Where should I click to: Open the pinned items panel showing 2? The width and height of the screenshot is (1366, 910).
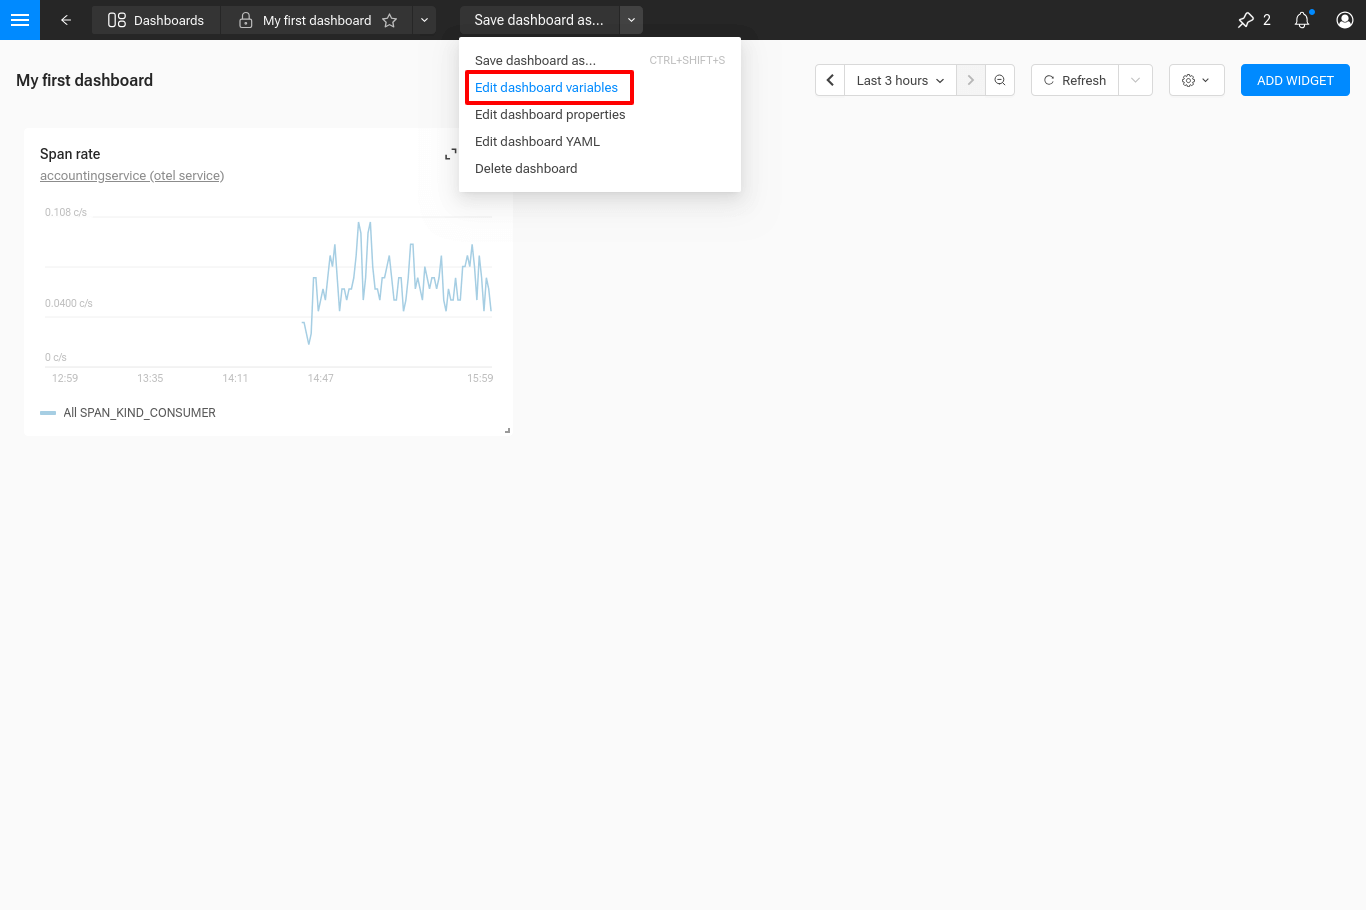1252,19
